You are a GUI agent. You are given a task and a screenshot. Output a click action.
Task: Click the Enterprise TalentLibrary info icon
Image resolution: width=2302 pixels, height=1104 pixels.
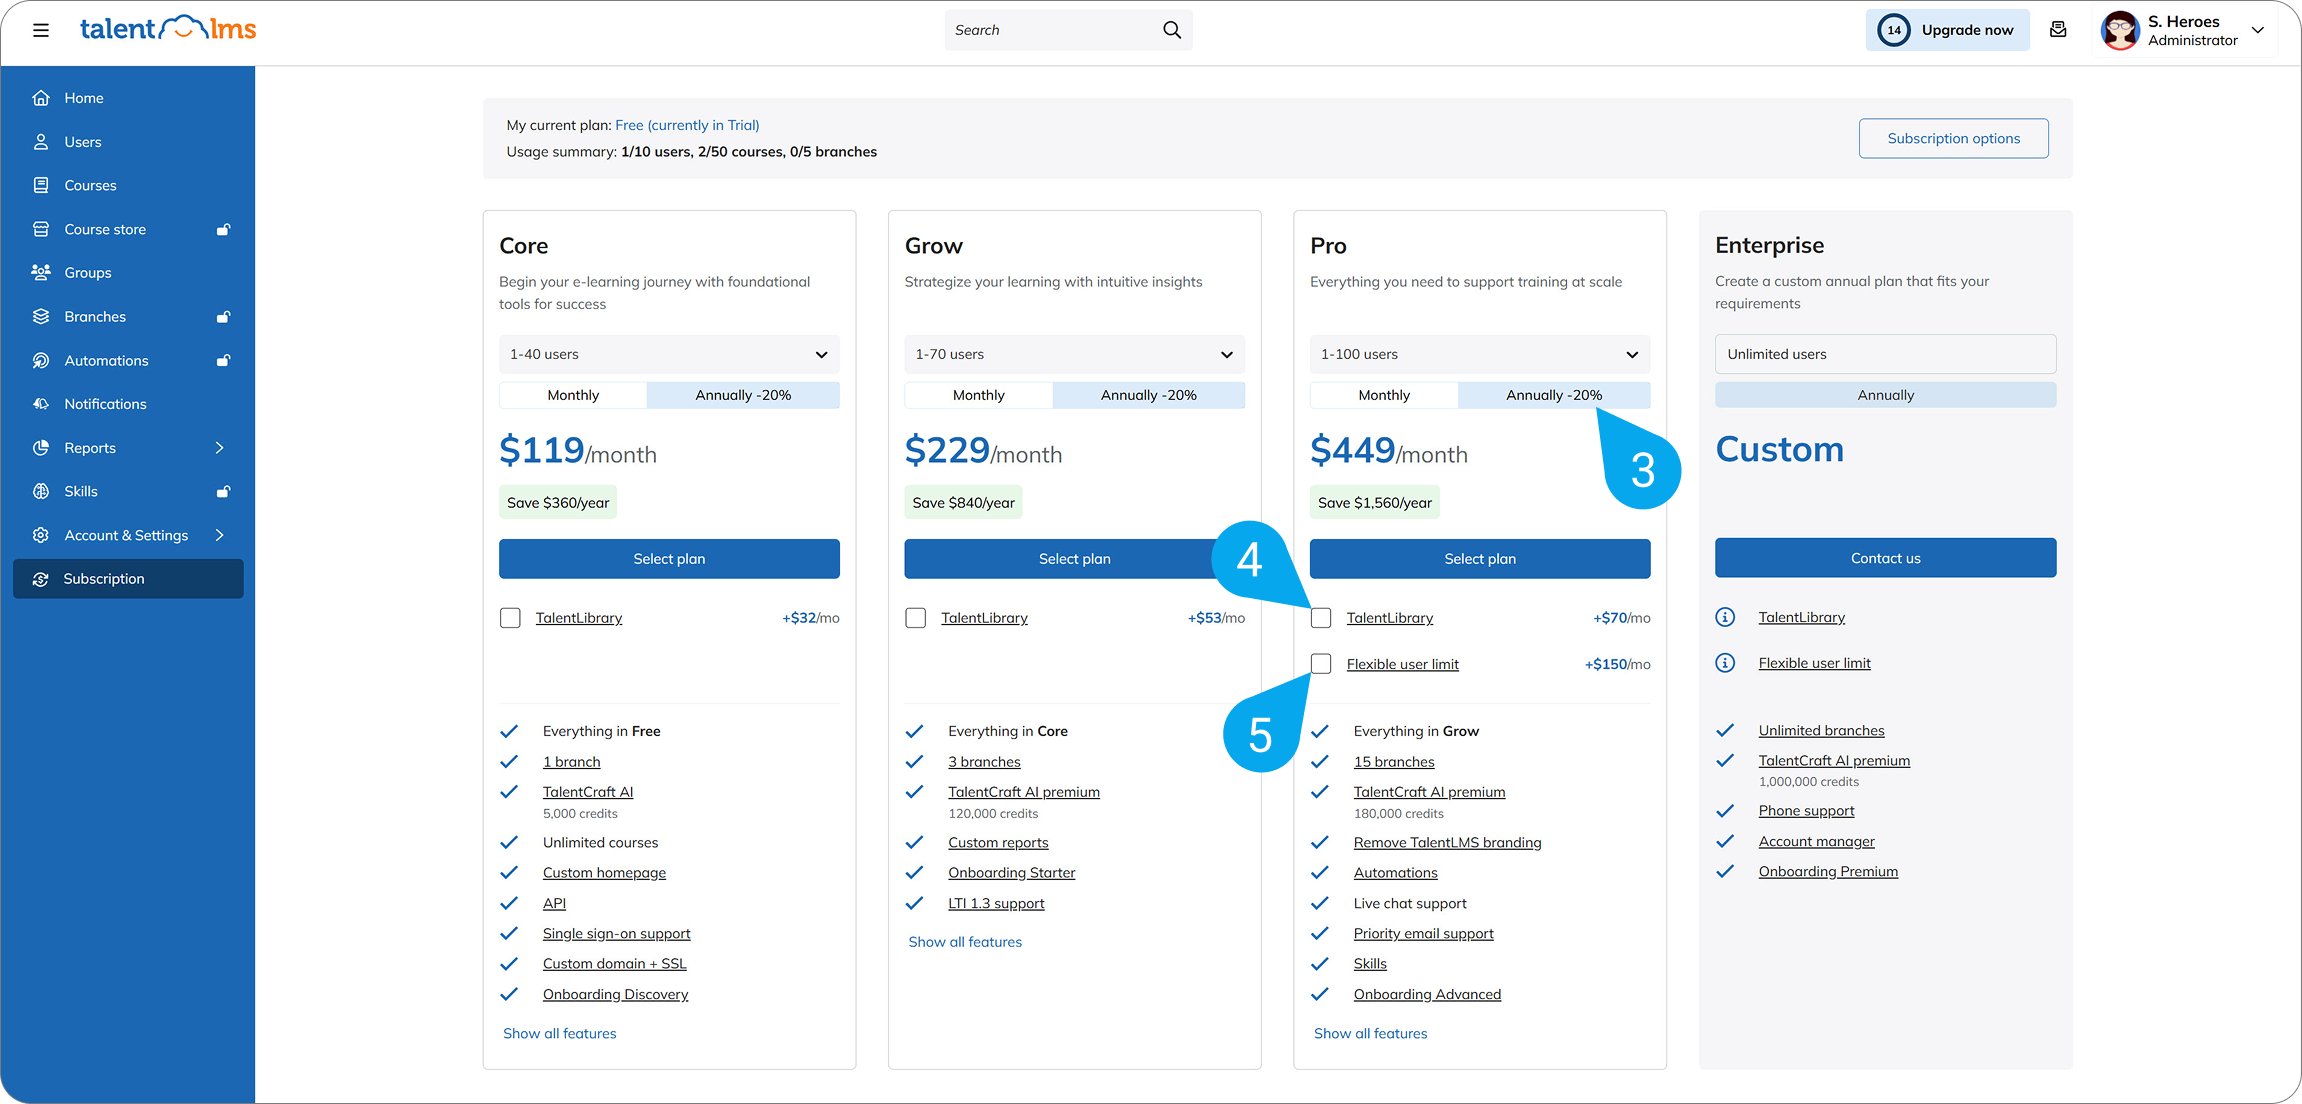click(1725, 617)
